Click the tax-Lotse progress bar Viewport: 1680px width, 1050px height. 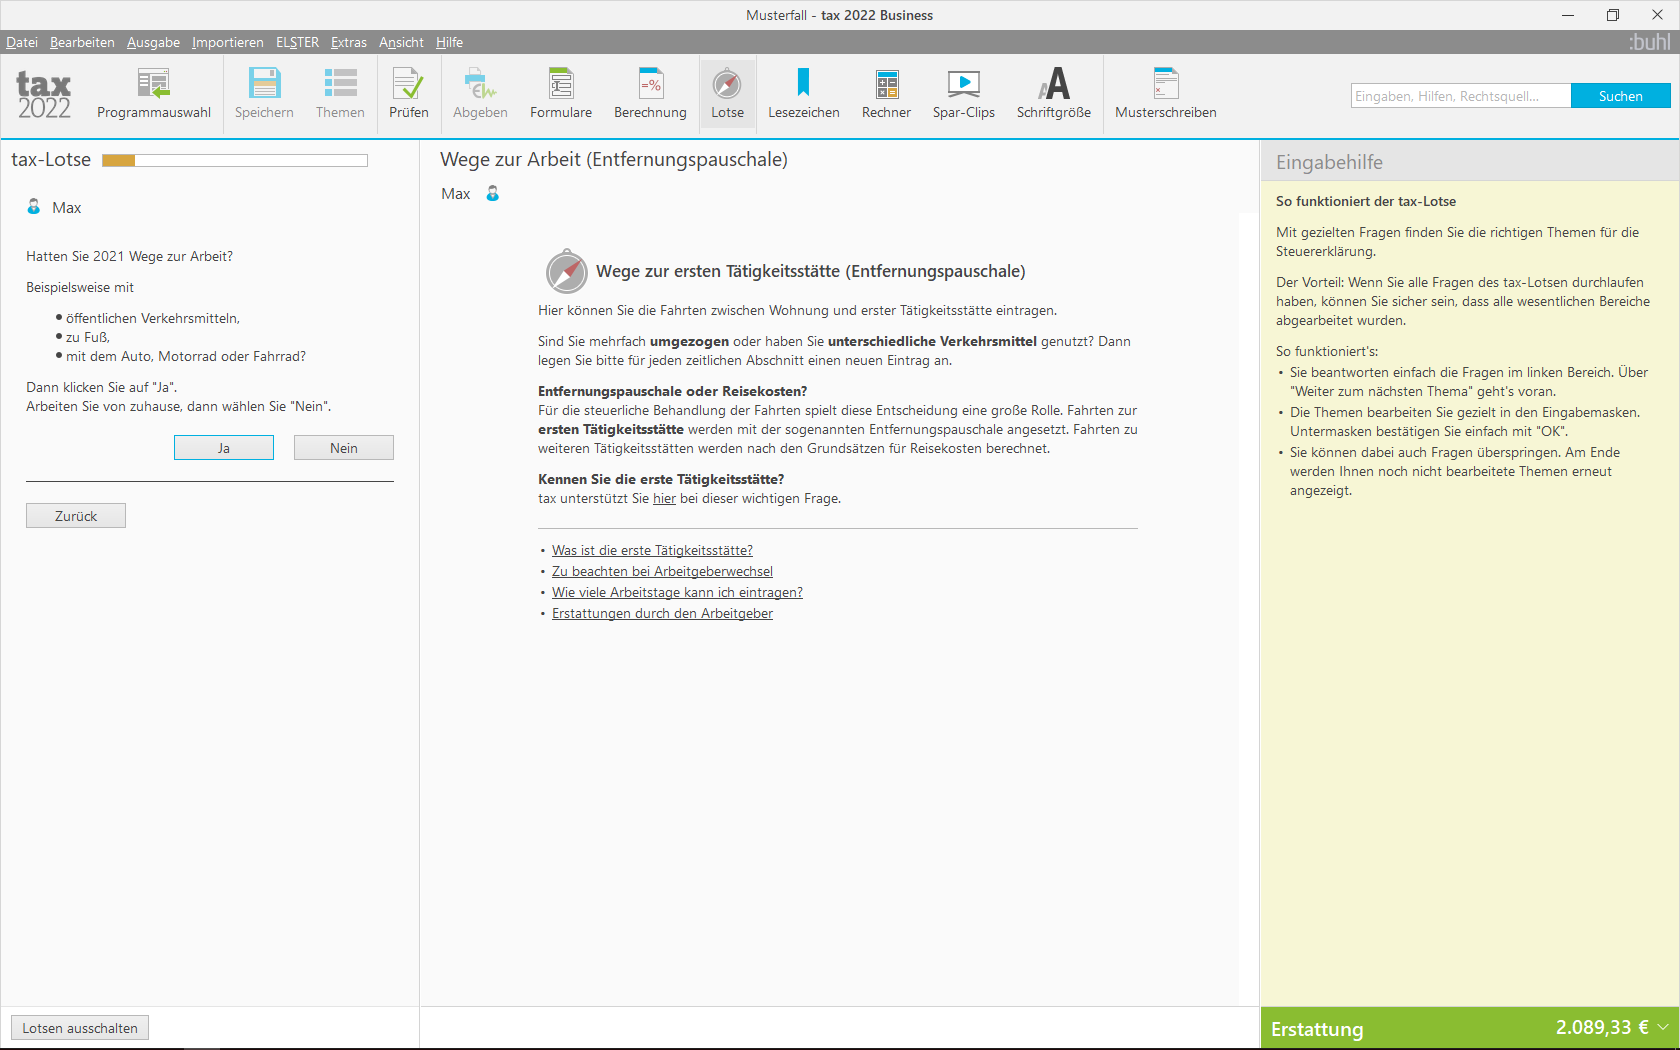(x=235, y=160)
